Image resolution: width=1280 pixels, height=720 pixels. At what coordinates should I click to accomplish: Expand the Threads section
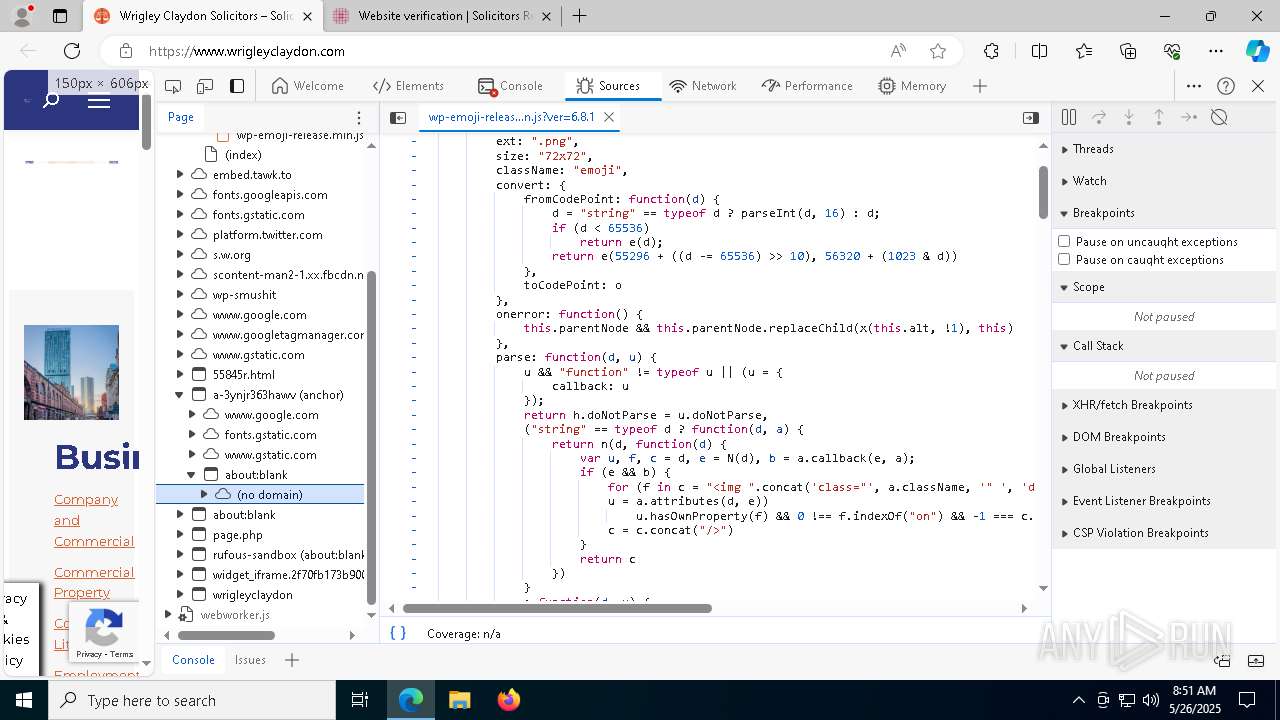coord(1165,149)
